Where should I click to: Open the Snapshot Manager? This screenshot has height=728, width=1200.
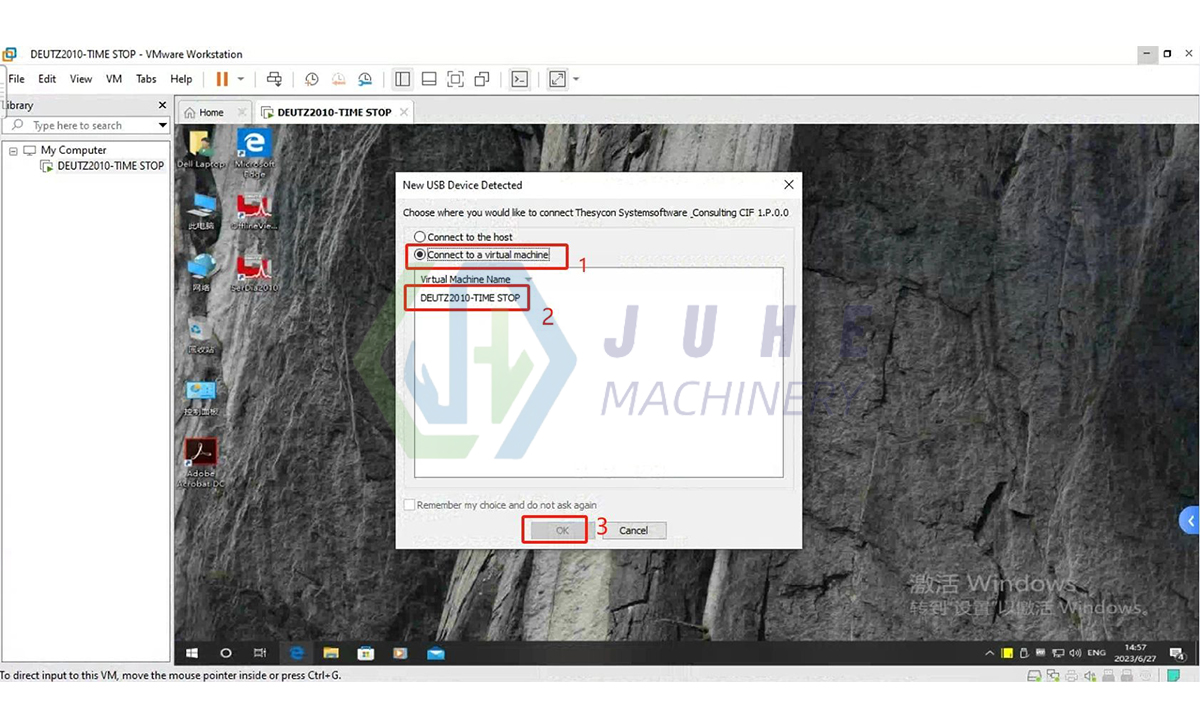[x=365, y=79]
